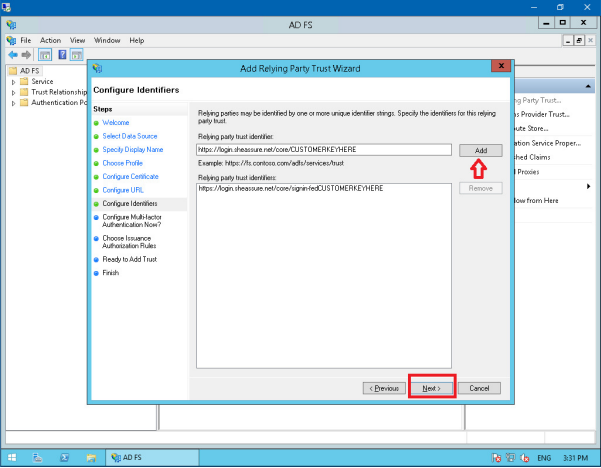Go back with the Previous button
Screen dimensions: 601x468
pos(385,387)
